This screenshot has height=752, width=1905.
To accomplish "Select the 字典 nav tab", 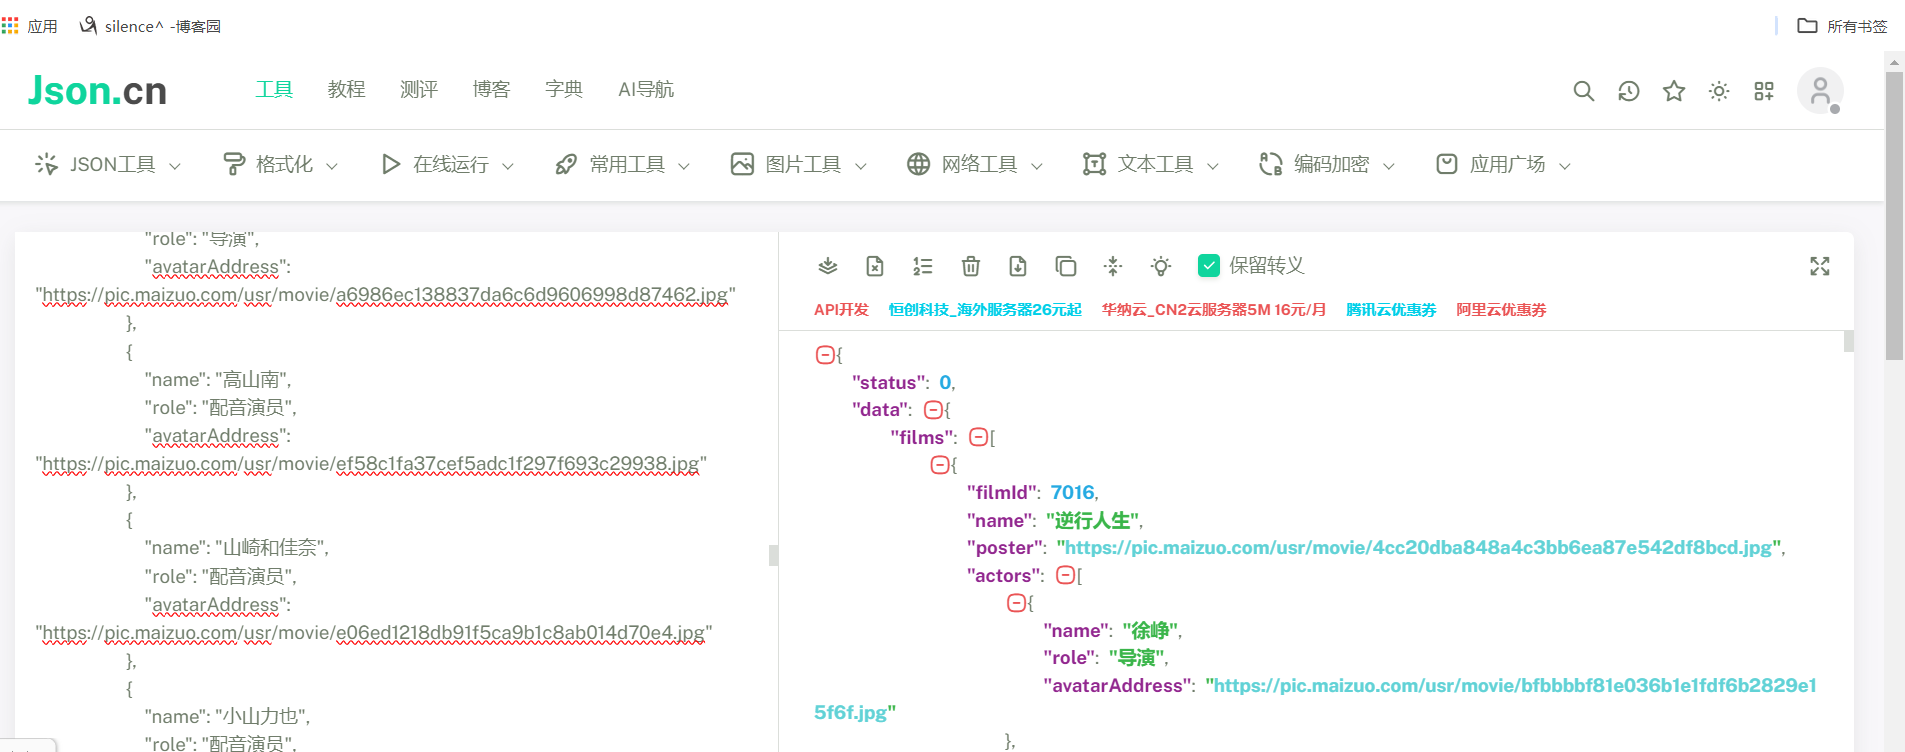I will coord(564,89).
